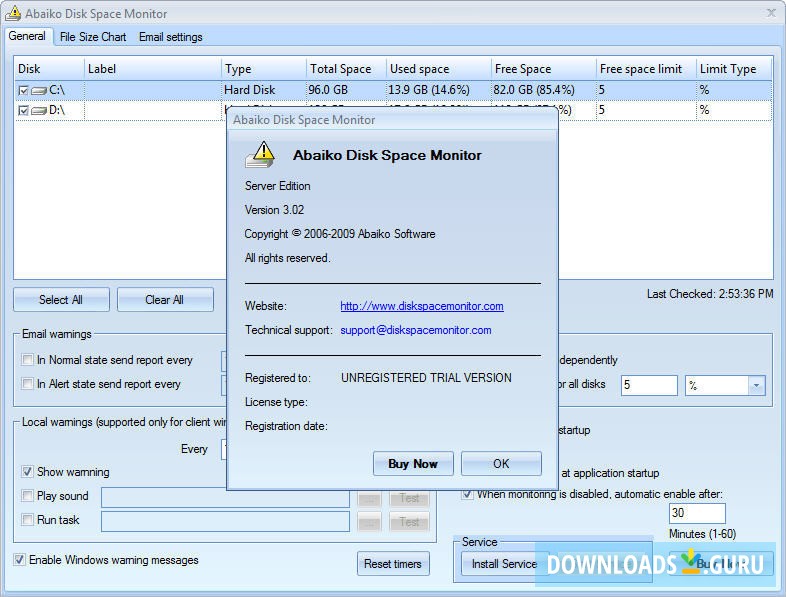Click the Install Service button
The width and height of the screenshot is (786, 597).
coord(504,564)
